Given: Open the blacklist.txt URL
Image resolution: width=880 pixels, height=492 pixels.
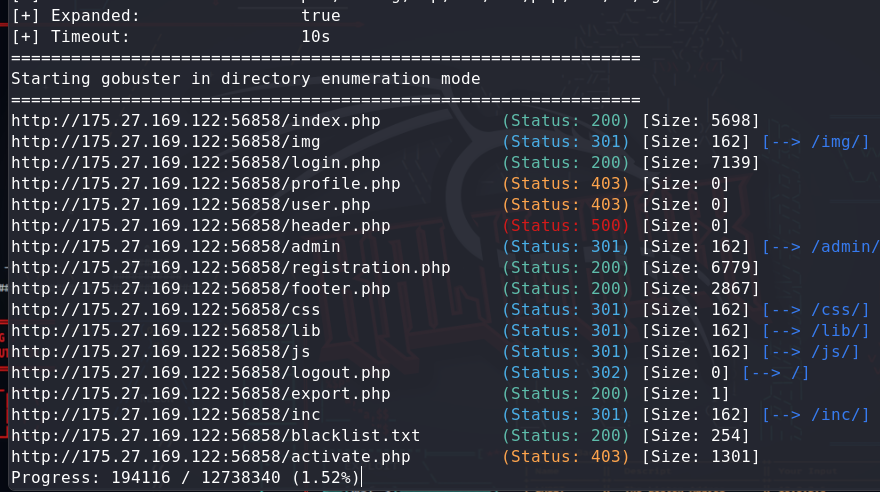Looking at the screenshot, I should coord(215,436).
